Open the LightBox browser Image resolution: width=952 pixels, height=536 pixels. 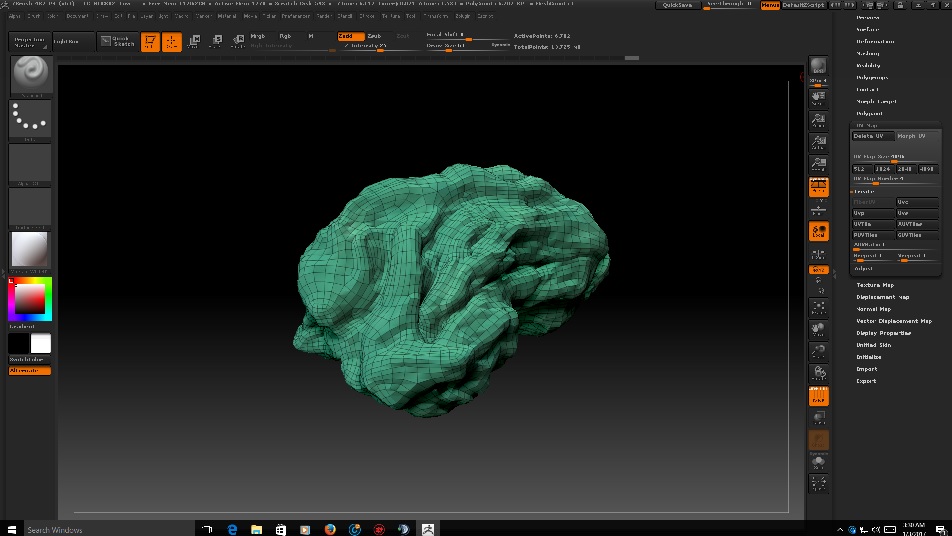click(x=73, y=41)
